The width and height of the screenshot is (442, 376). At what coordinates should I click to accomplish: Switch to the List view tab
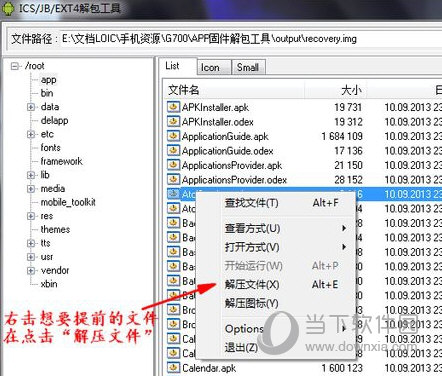(177, 66)
